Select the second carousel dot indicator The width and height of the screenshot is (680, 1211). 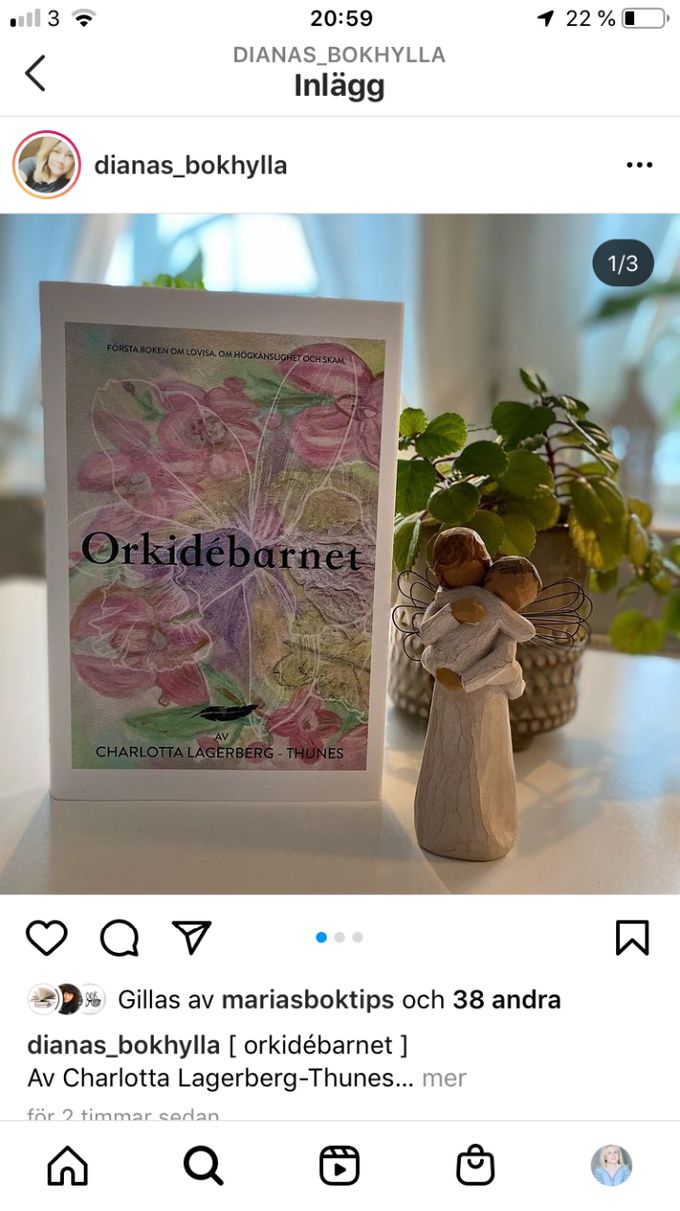tap(340, 937)
